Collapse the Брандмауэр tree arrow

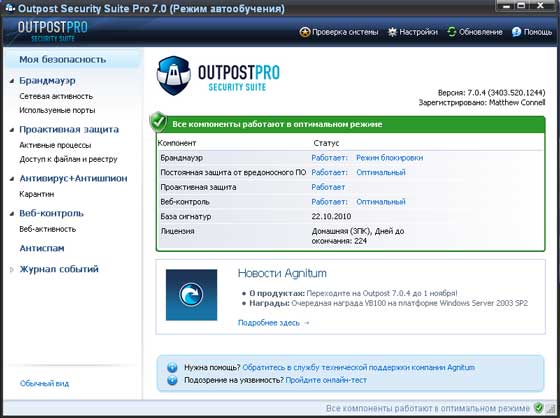pyautogui.click(x=12, y=81)
